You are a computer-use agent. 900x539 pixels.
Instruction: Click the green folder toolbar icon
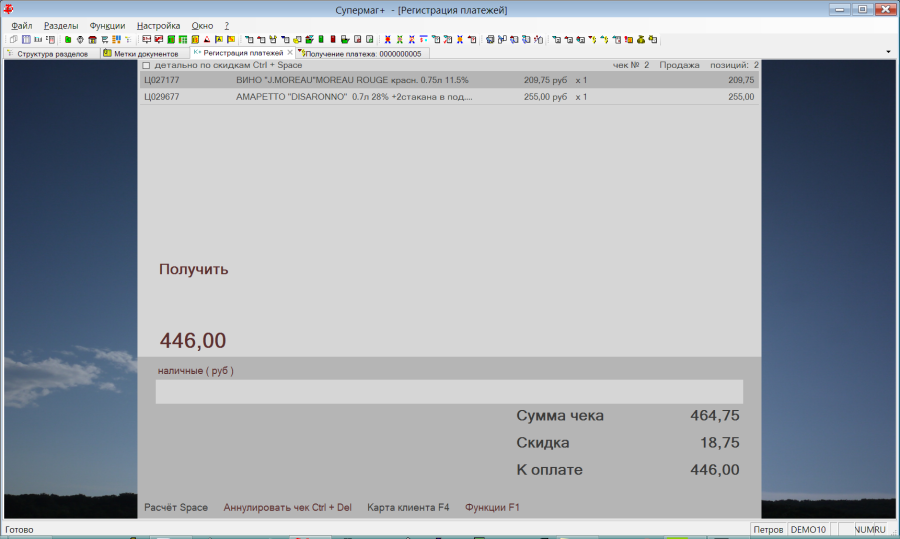point(68,40)
